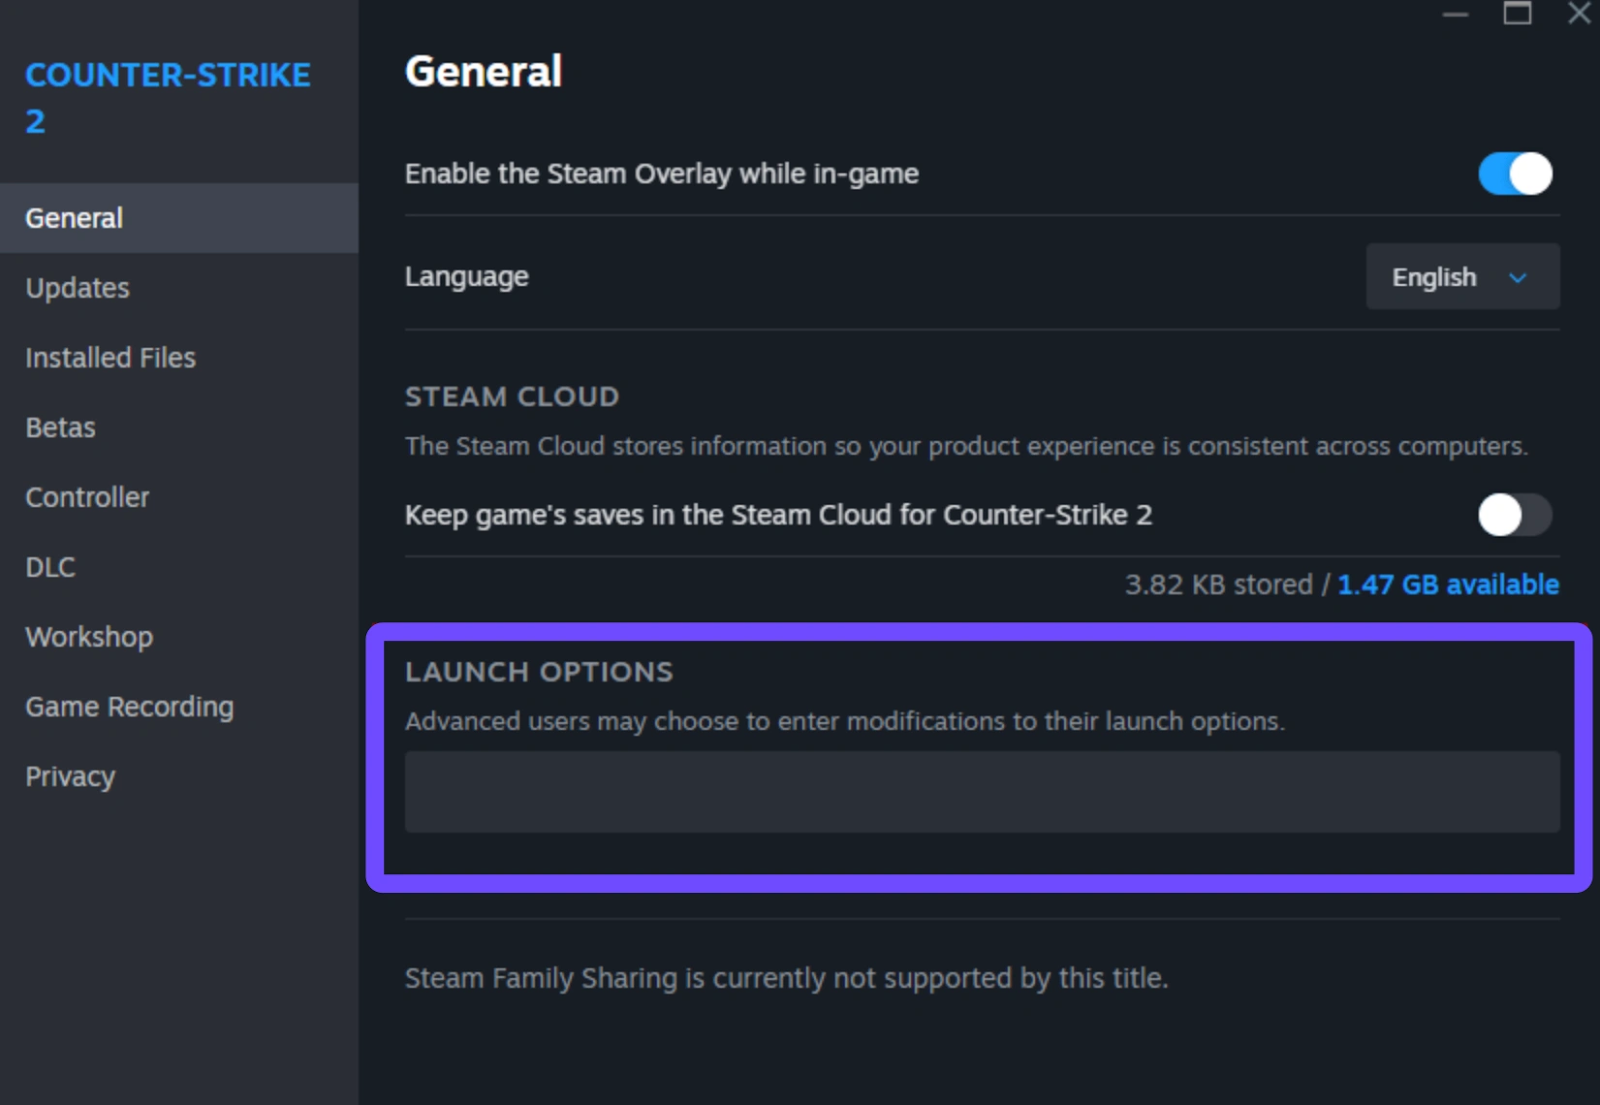Open Controller settings page

(x=88, y=497)
